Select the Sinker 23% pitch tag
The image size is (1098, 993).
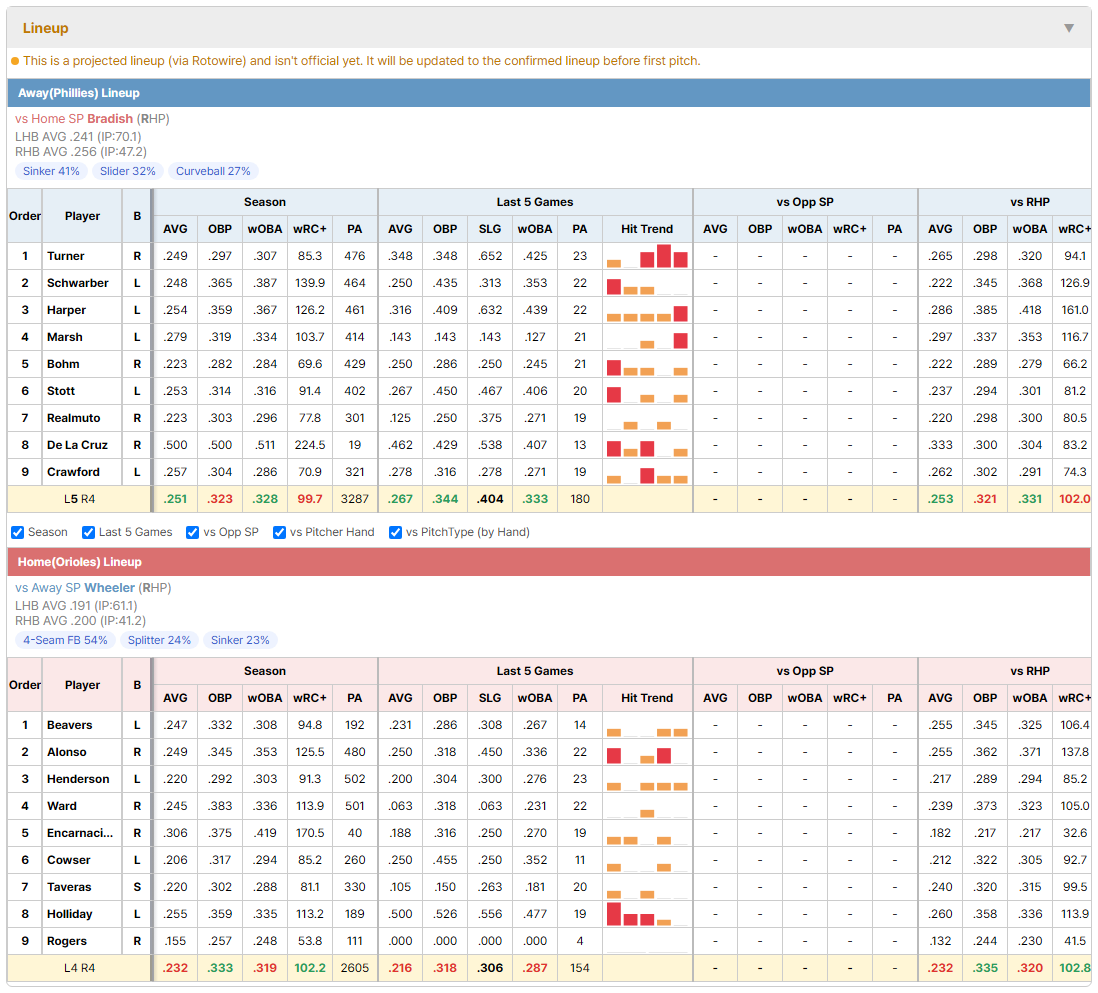(x=240, y=640)
